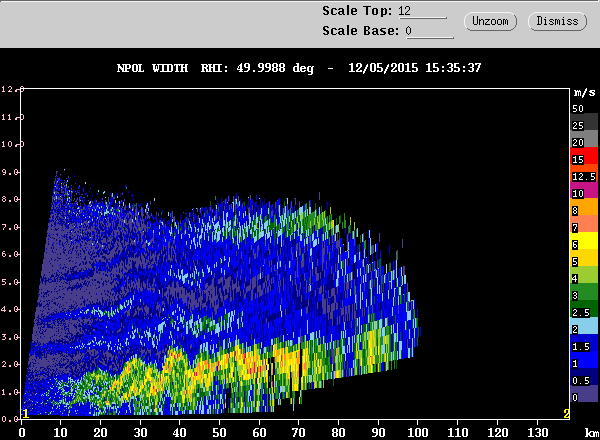Click the Unzoom button
This screenshot has height=440, width=600.
coord(490,21)
